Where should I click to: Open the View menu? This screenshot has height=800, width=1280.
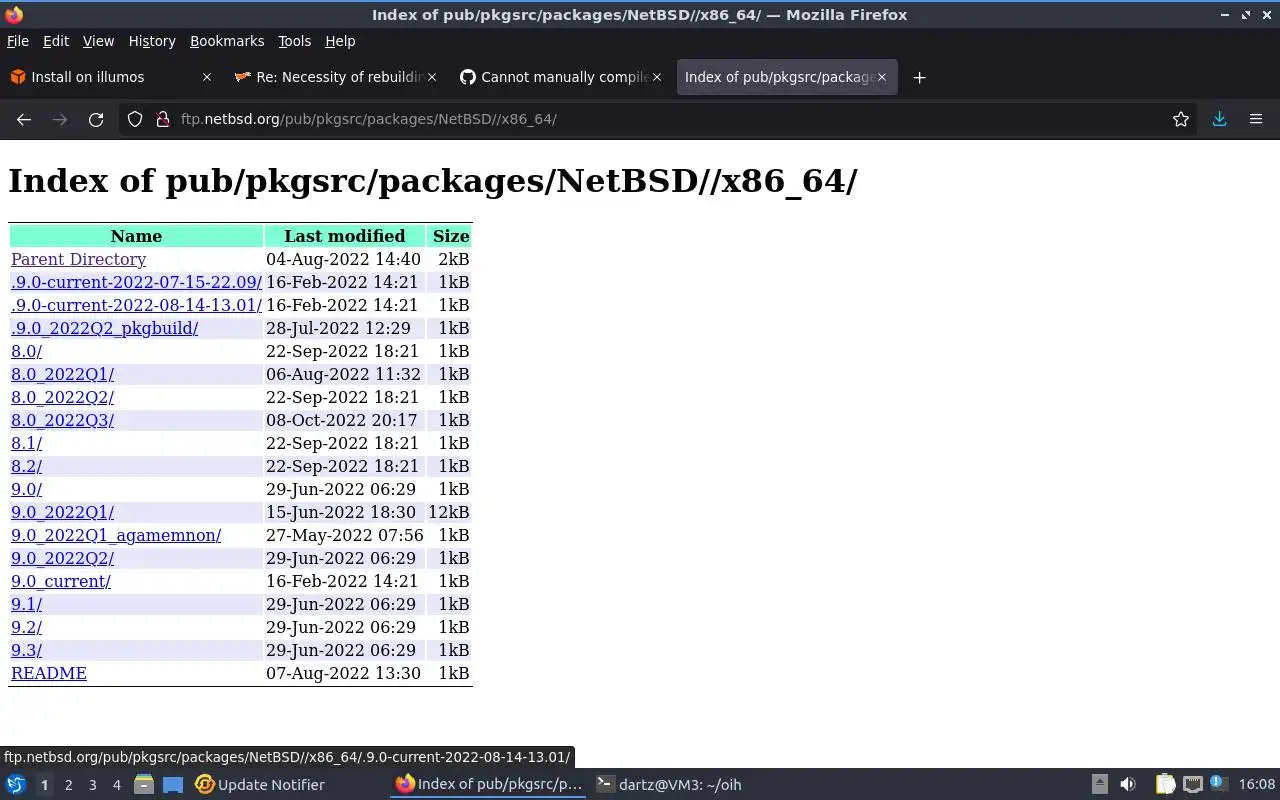click(x=98, y=41)
